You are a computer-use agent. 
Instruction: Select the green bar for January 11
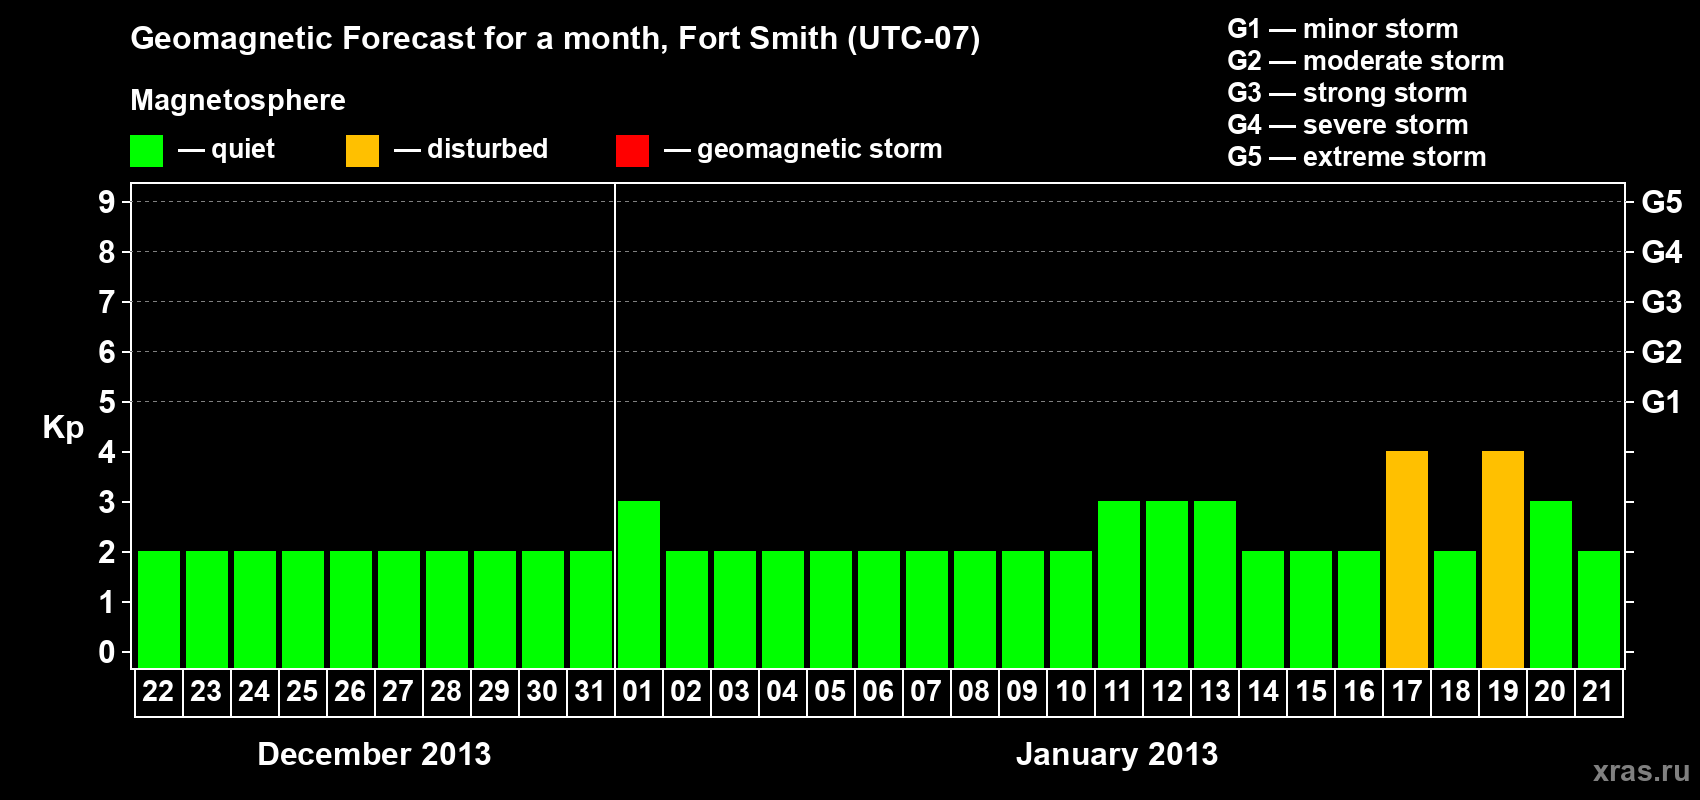[x=1119, y=584]
